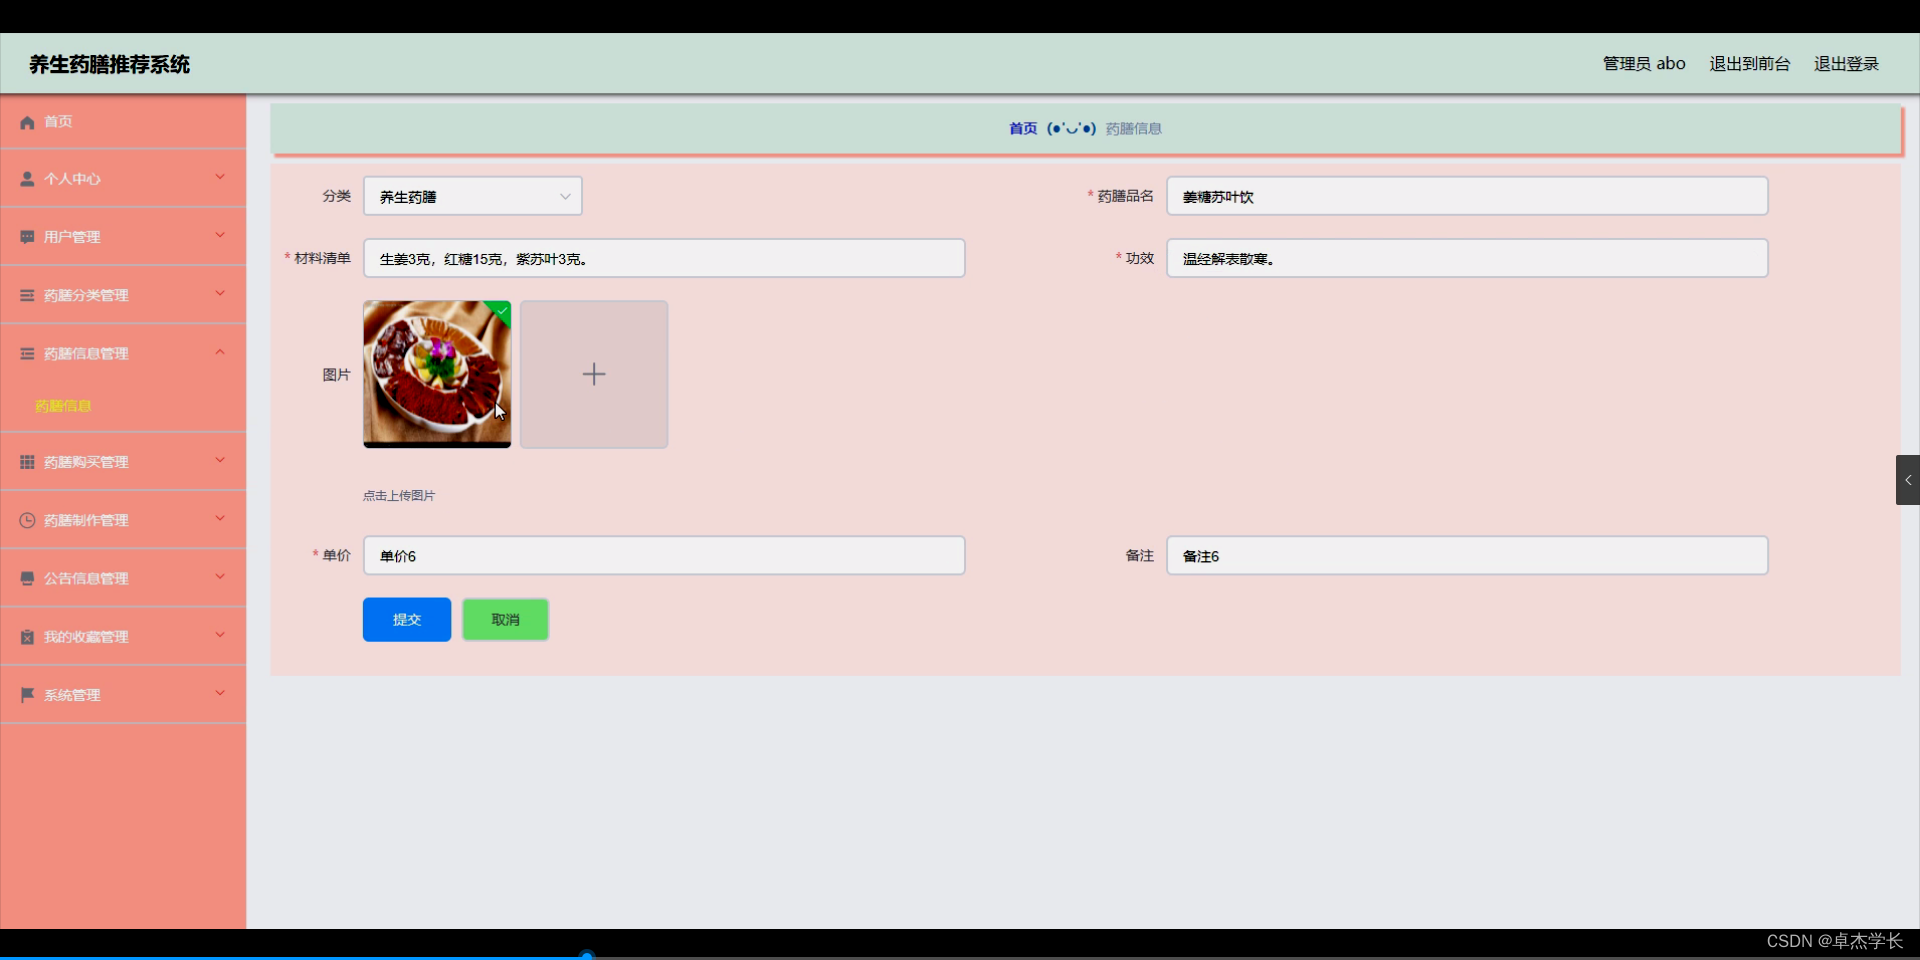Expand the 药膳分类管理 menu chevron

[220, 293]
